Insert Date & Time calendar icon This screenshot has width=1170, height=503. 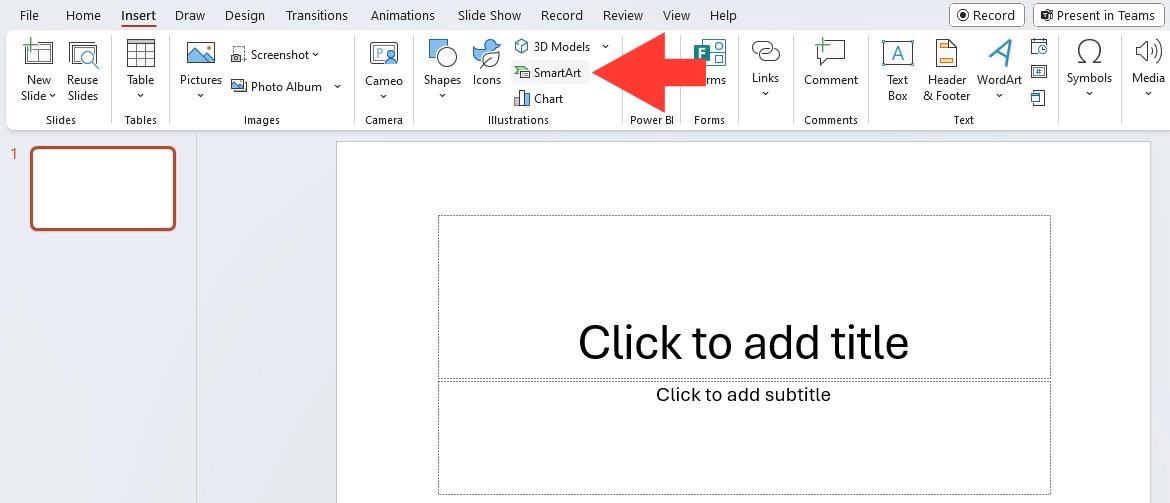click(1039, 46)
